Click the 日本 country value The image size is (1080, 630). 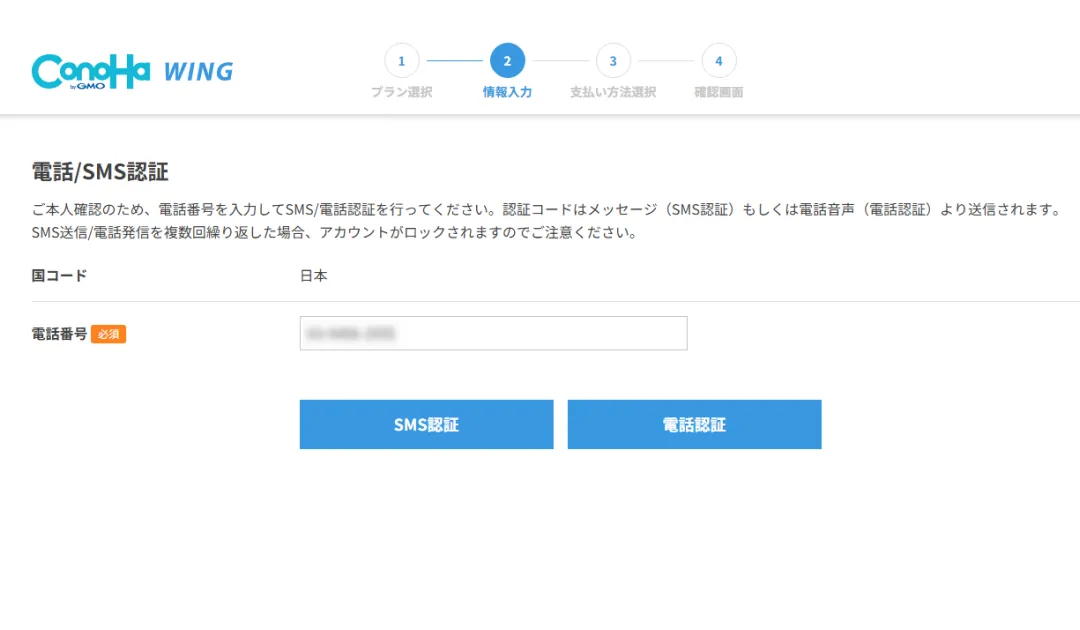pos(313,275)
